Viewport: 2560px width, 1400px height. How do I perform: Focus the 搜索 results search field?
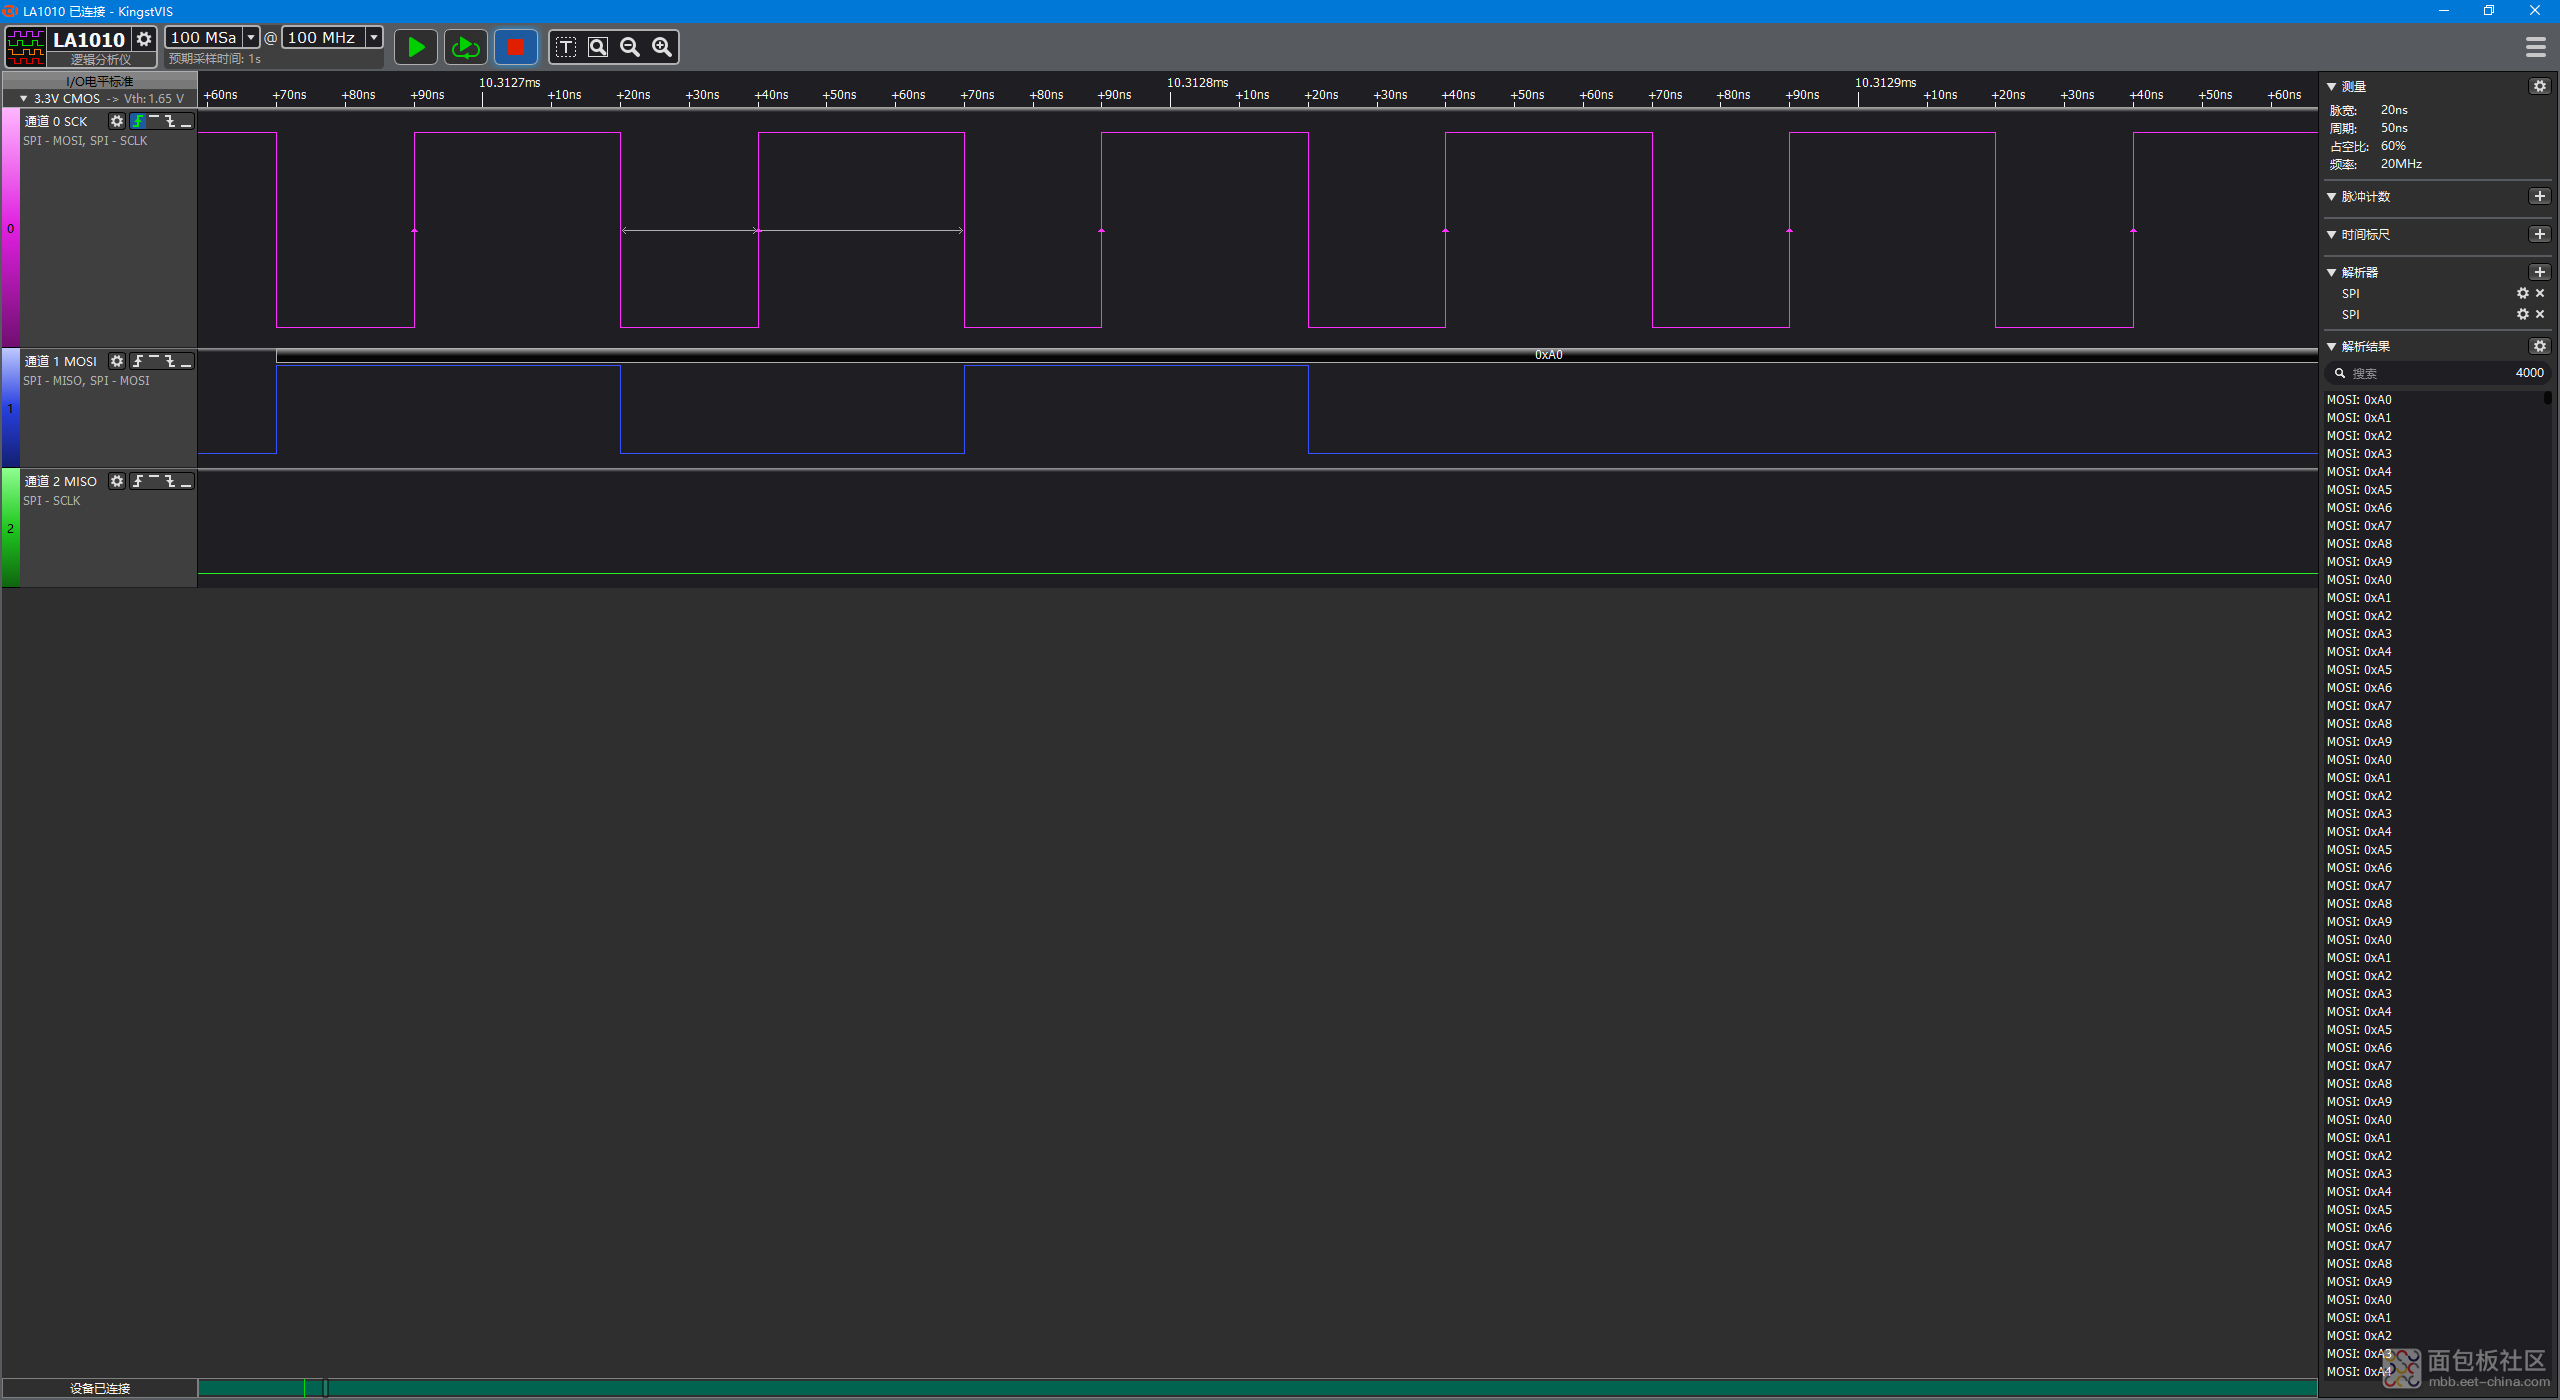(2437, 373)
